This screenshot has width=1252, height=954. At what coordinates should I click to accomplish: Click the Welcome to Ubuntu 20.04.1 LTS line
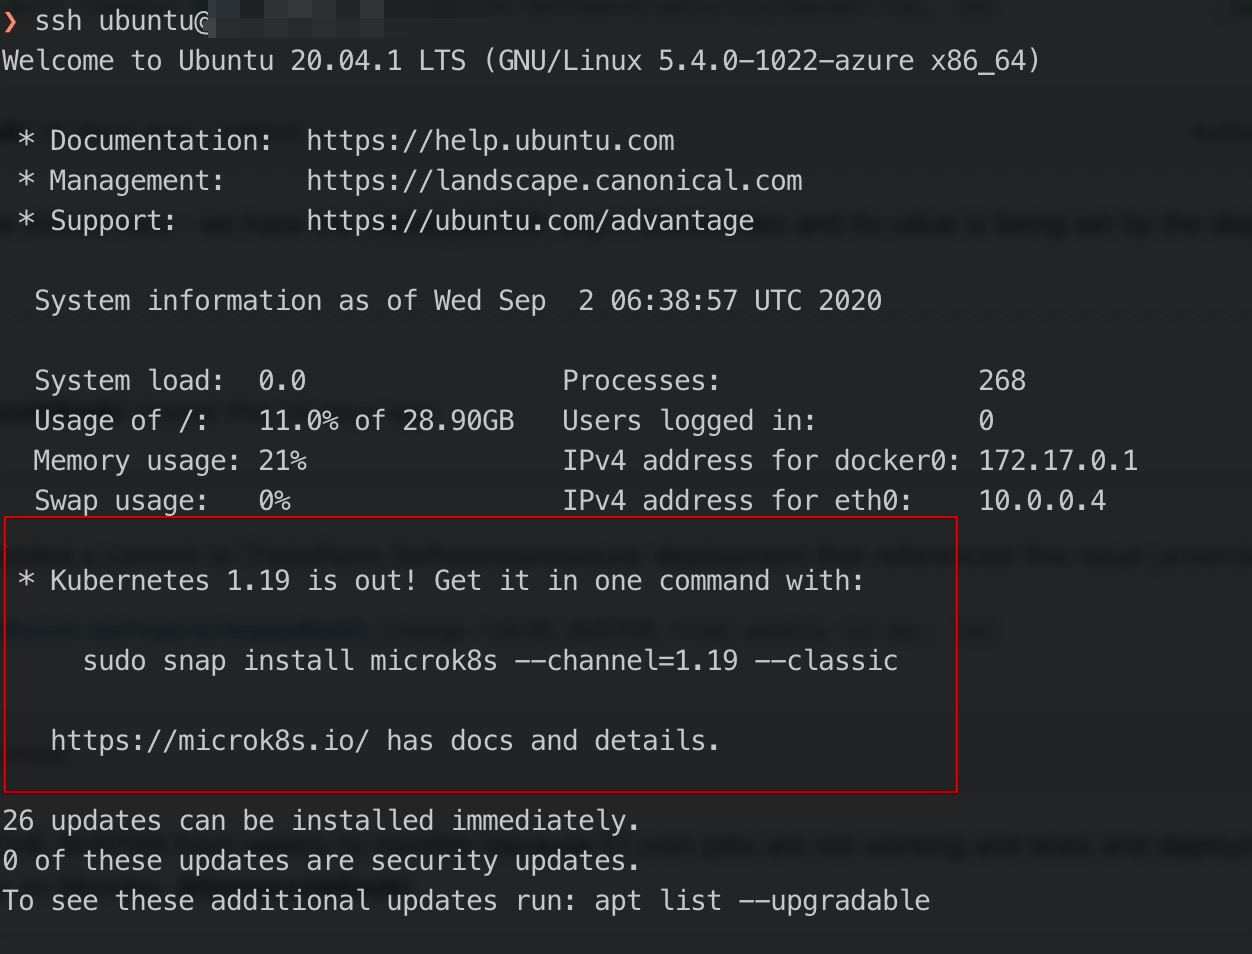pyautogui.click(x=520, y=61)
